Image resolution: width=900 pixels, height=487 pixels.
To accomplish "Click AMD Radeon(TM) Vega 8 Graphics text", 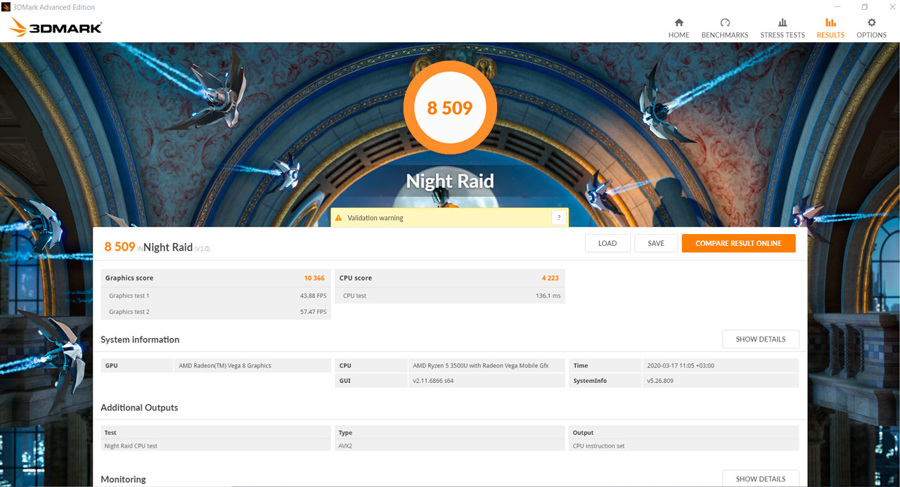I will point(225,366).
